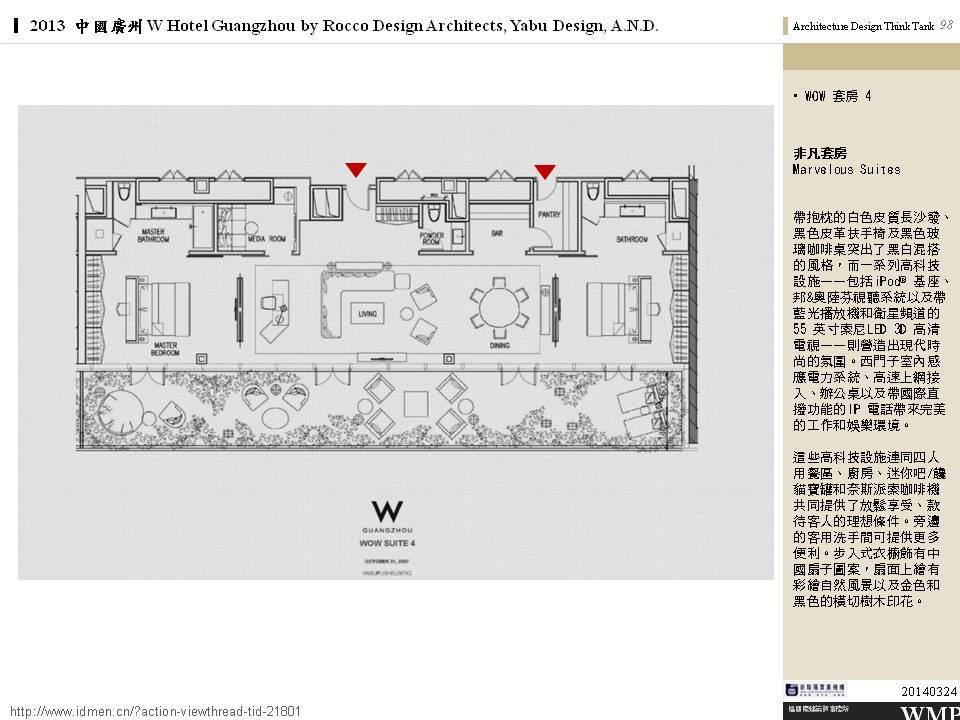The width and height of the screenshot is (960, 720).
Task: Click the red arrow above the Pantry
Action: 544,172
